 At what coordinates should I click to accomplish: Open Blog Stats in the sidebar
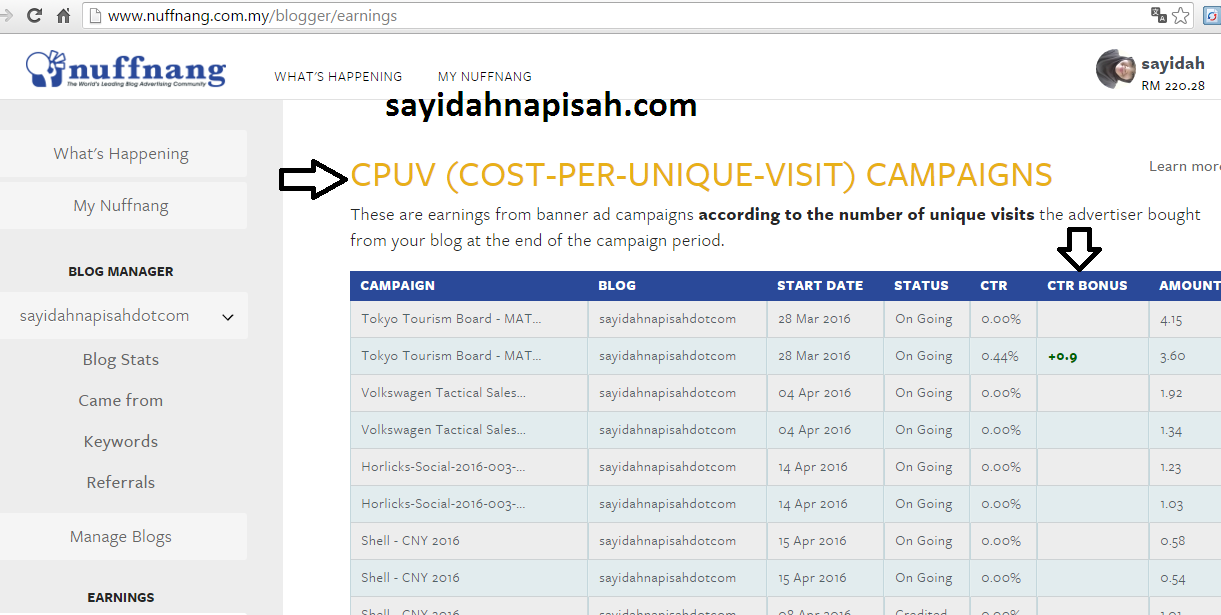(x=121, y=360)
